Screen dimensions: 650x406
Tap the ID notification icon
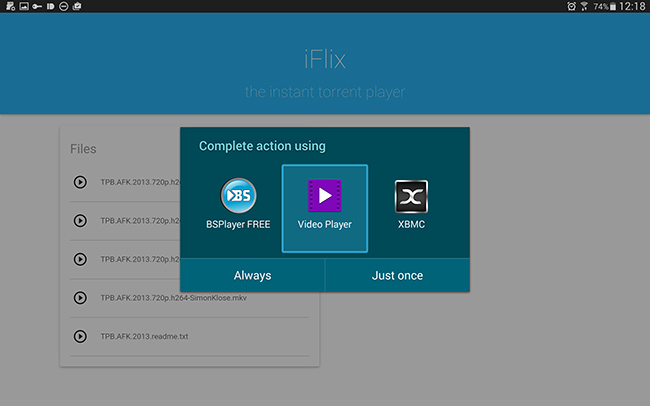pyautogui.click(x=51, y=6)
